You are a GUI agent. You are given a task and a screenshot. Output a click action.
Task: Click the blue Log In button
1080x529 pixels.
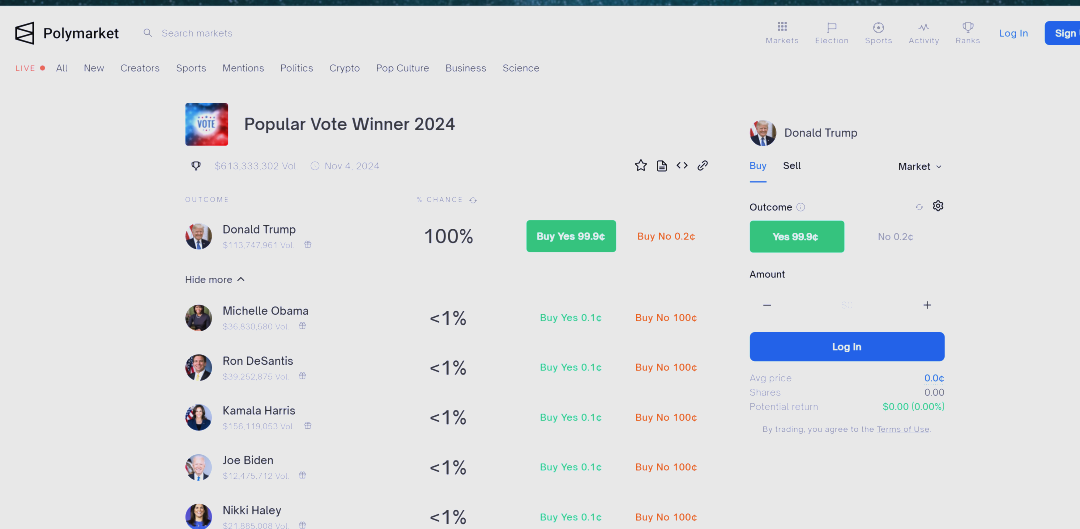click(x=847, y=346)
